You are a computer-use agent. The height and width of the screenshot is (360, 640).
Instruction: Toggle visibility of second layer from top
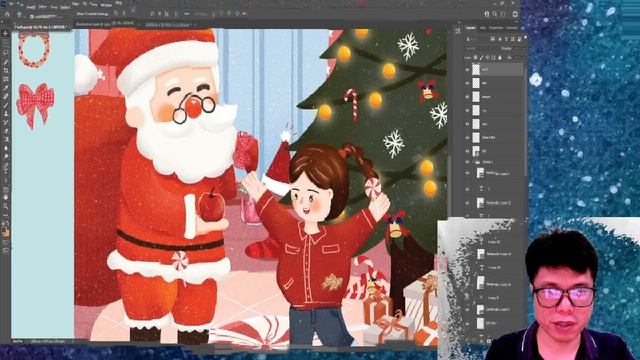coord(467,83)
